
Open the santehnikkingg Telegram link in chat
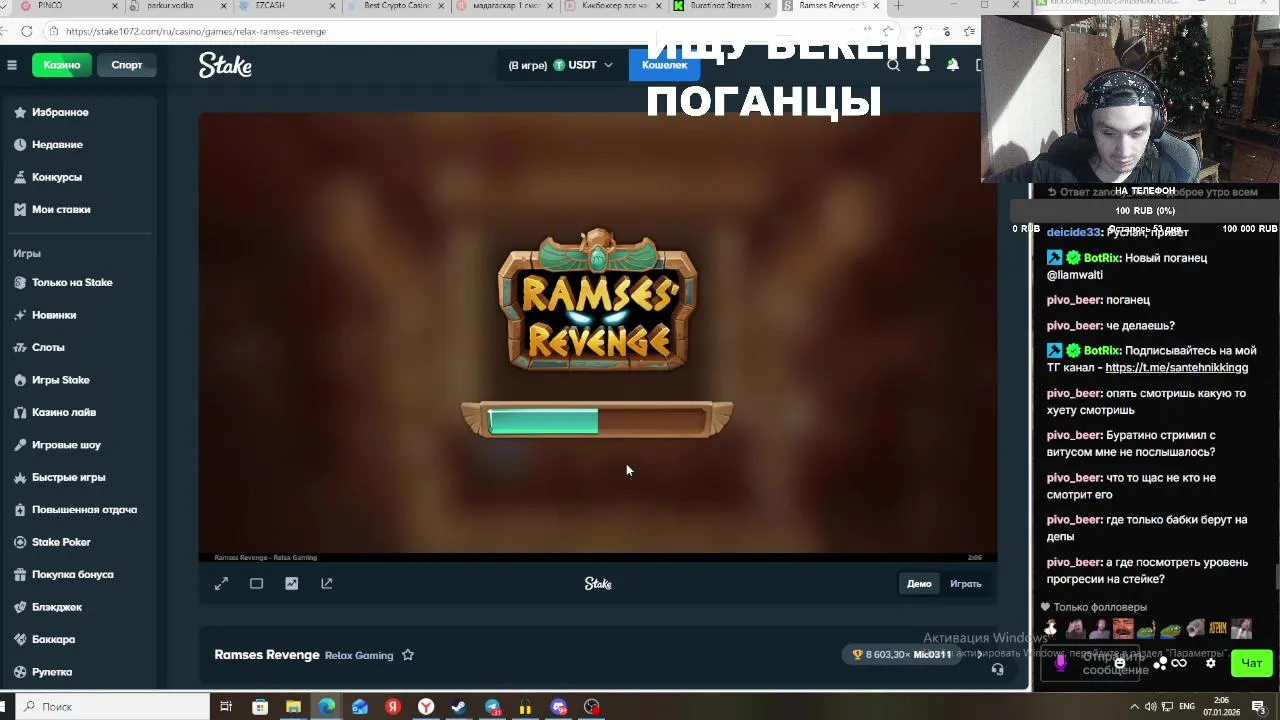[1176, 368]
